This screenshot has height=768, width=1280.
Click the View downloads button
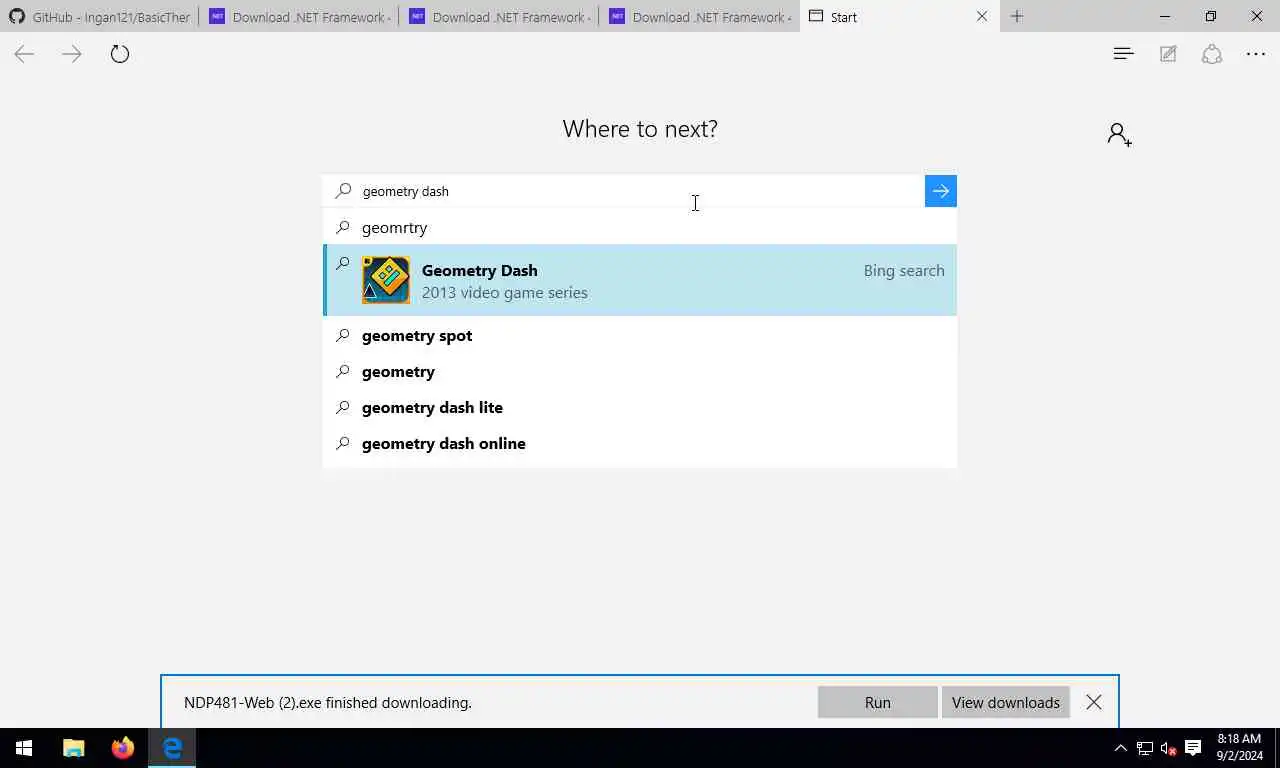1006,702
